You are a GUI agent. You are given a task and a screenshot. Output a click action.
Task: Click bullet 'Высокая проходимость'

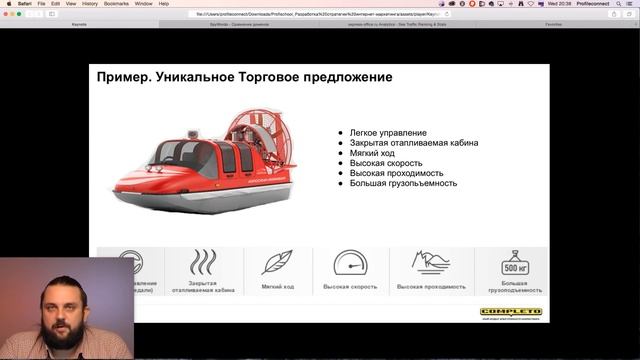396,173
